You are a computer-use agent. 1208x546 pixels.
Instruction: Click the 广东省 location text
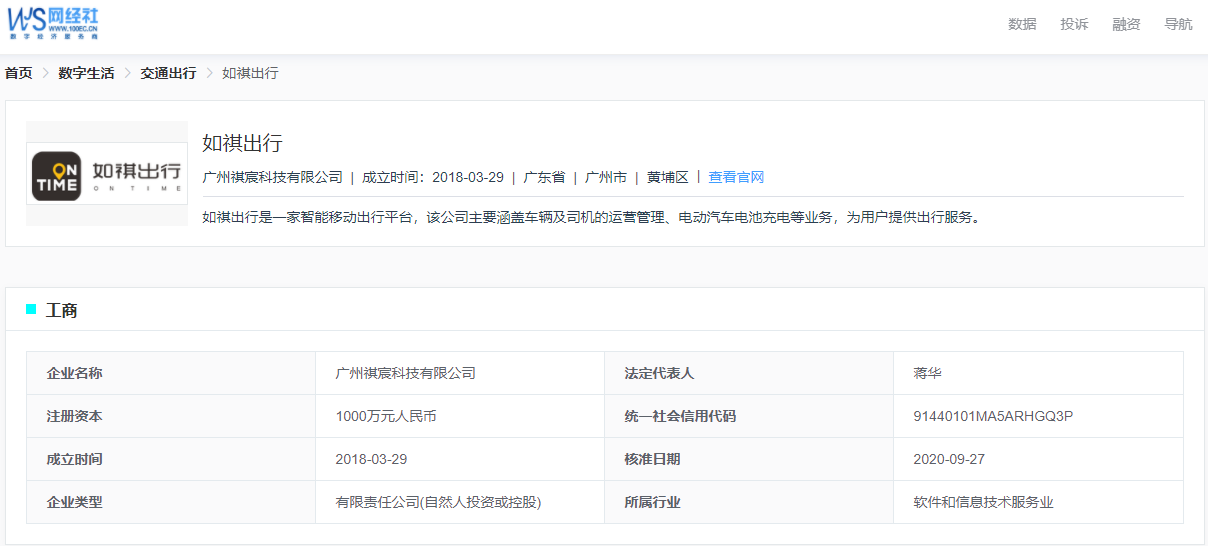(544, 177)
